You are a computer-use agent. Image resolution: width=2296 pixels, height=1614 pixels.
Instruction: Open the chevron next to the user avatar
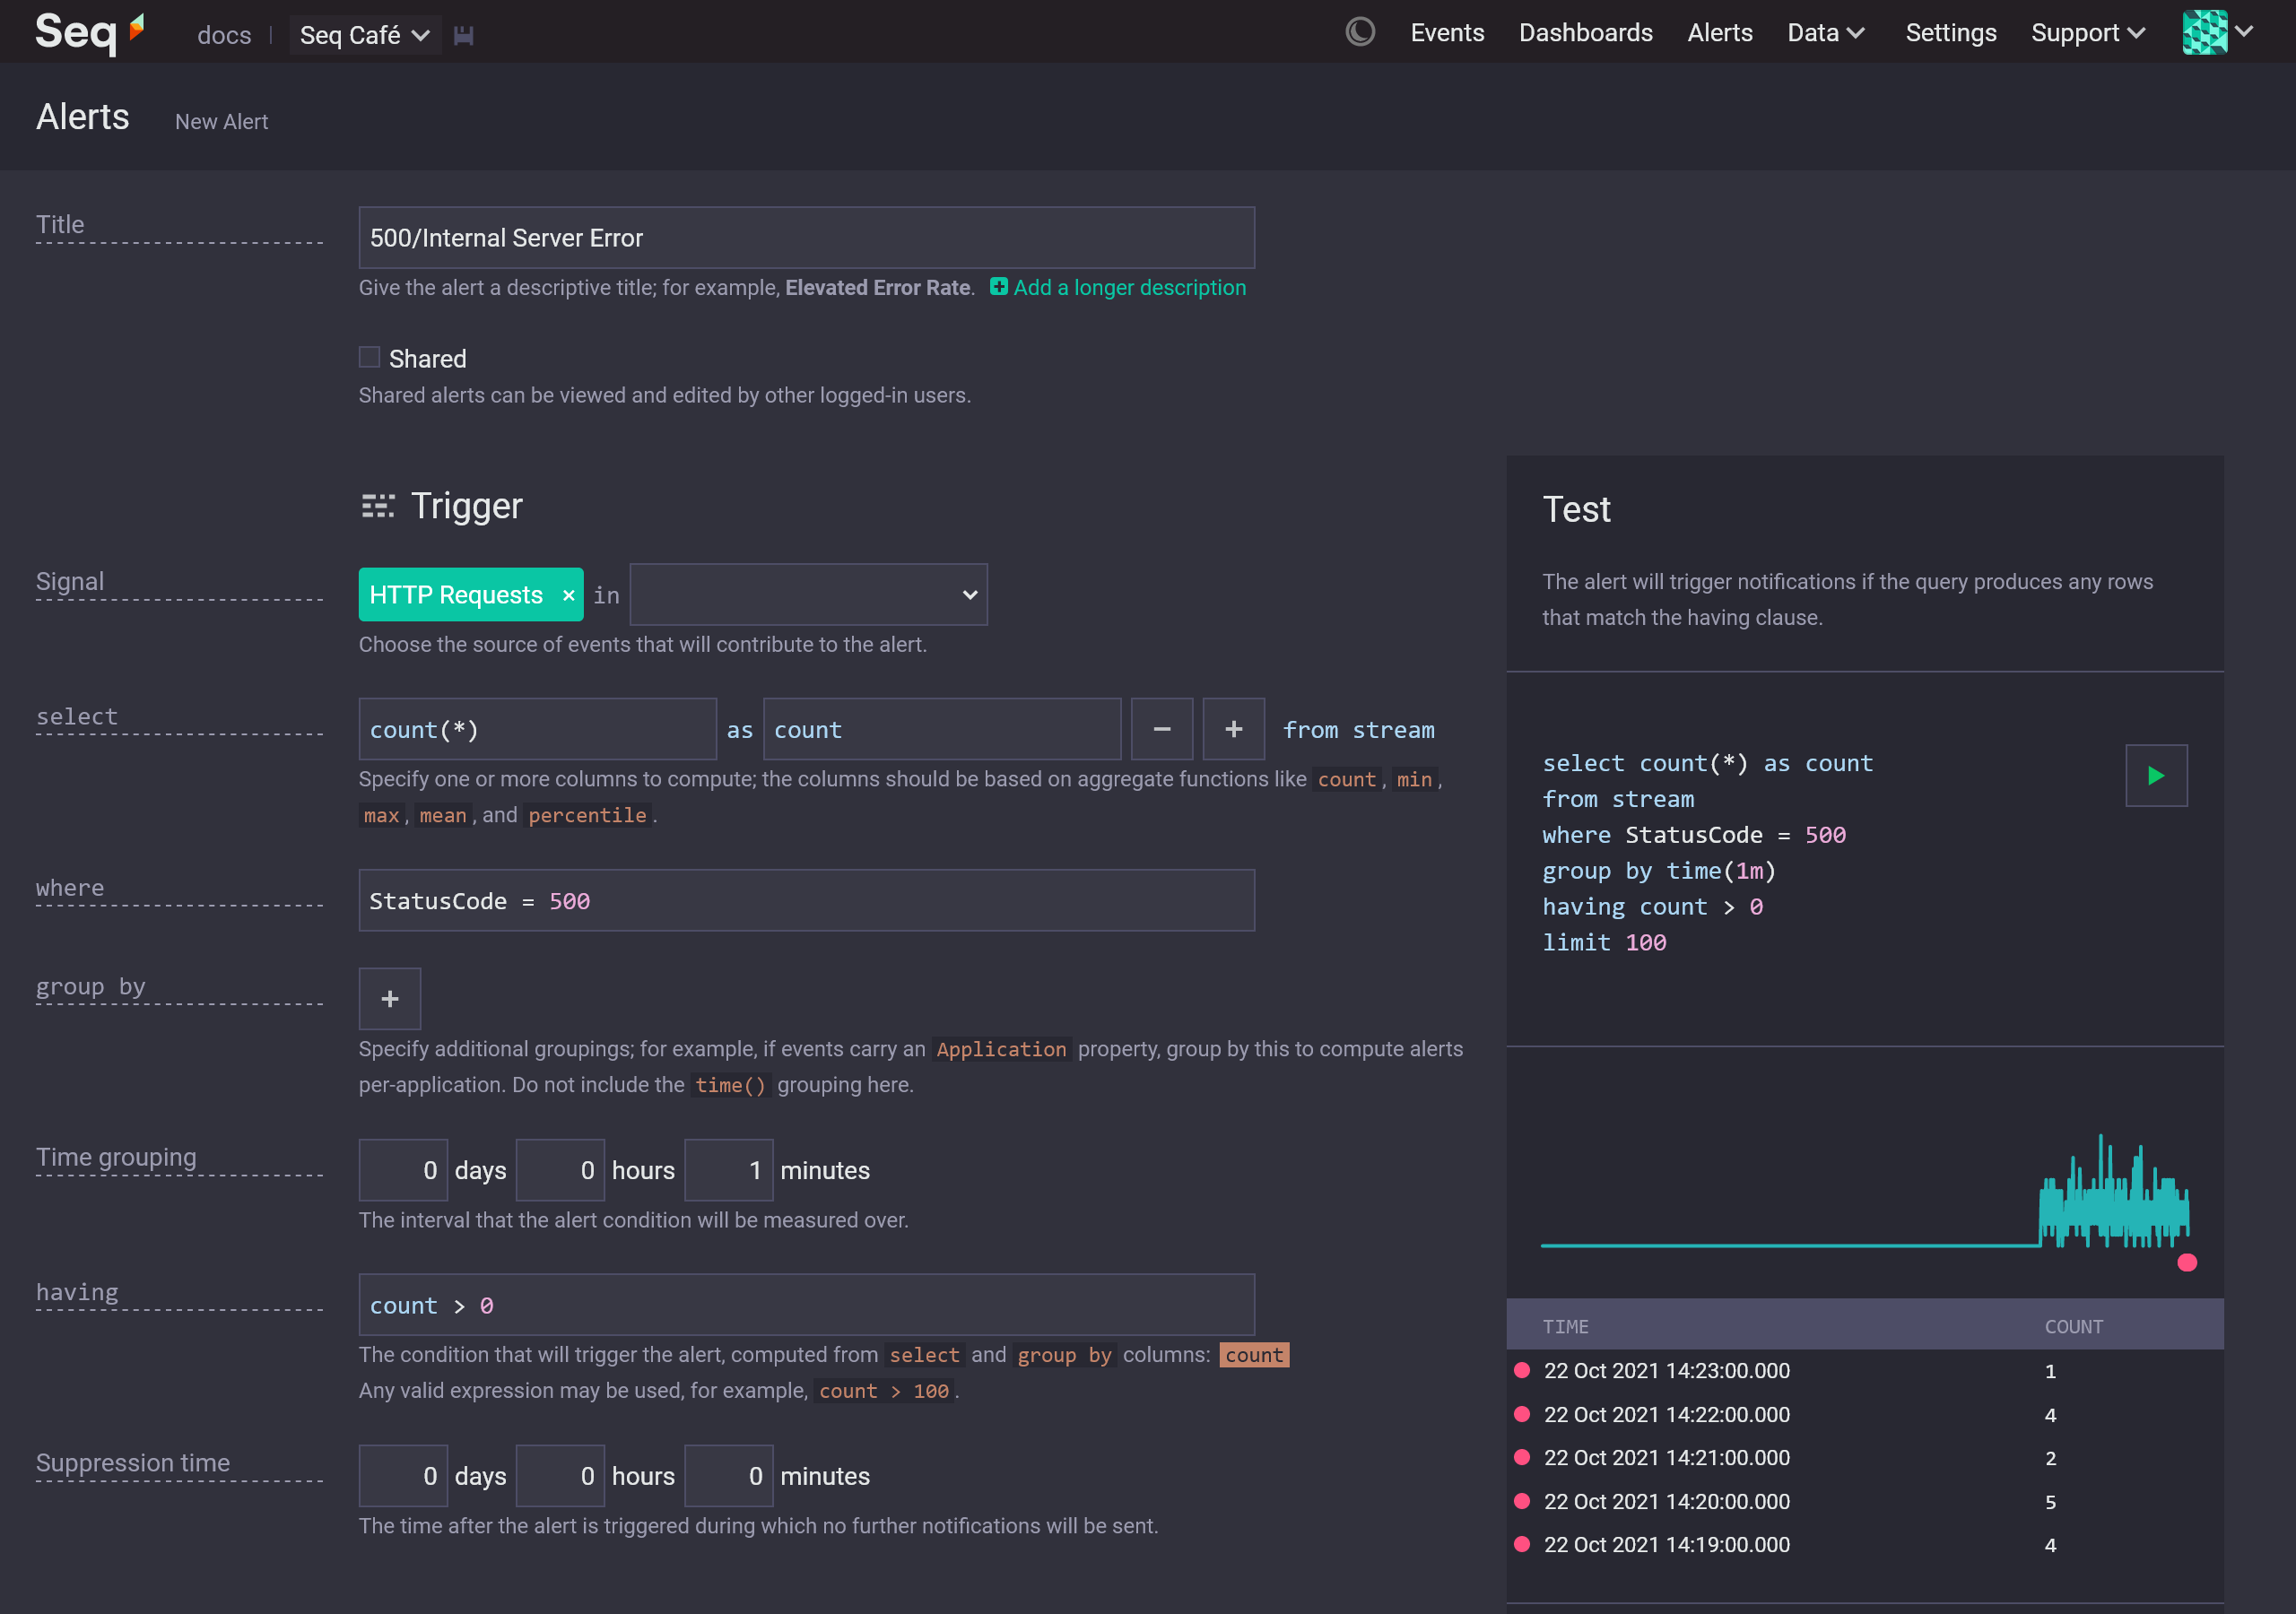point(2244,32)
